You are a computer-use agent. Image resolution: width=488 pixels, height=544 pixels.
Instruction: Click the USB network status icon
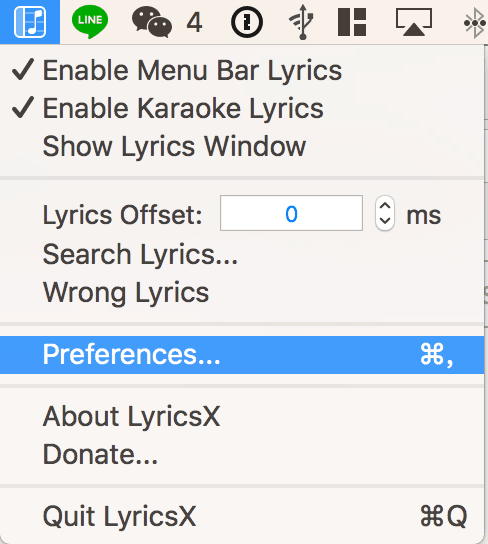(x=301, y=22)
